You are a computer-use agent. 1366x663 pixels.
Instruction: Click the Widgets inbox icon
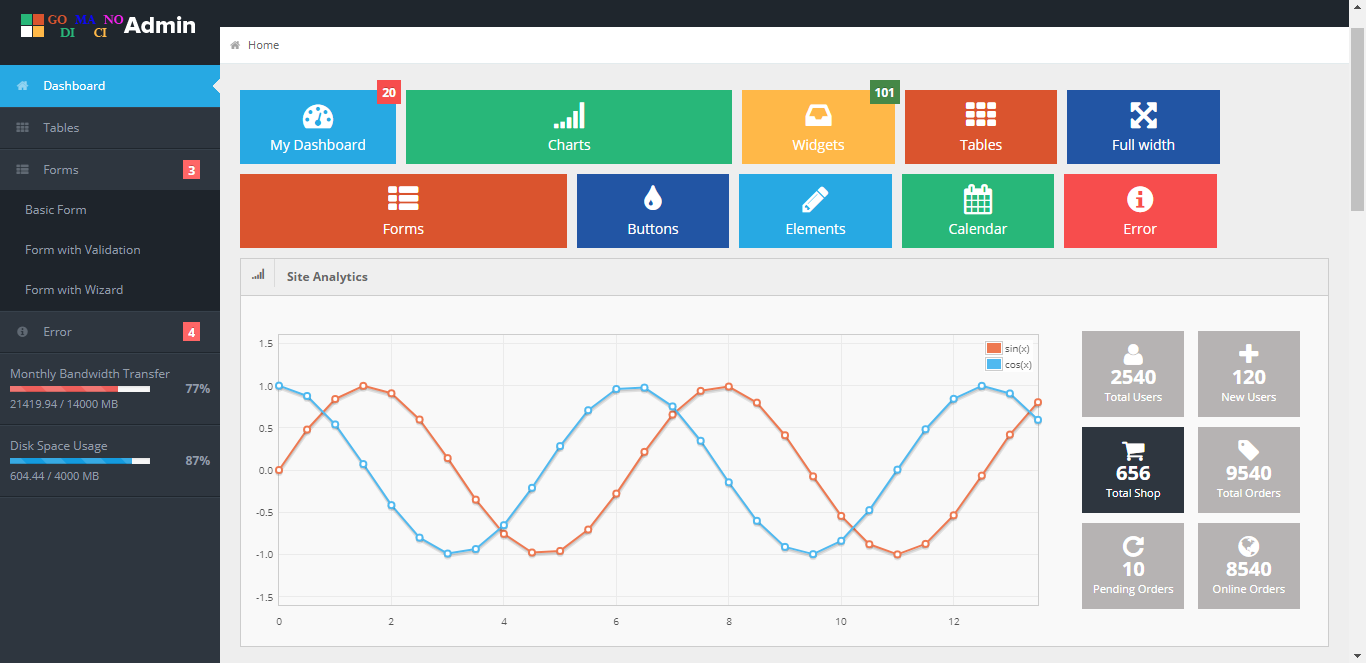pyautogui.click(x=817, y=116)
